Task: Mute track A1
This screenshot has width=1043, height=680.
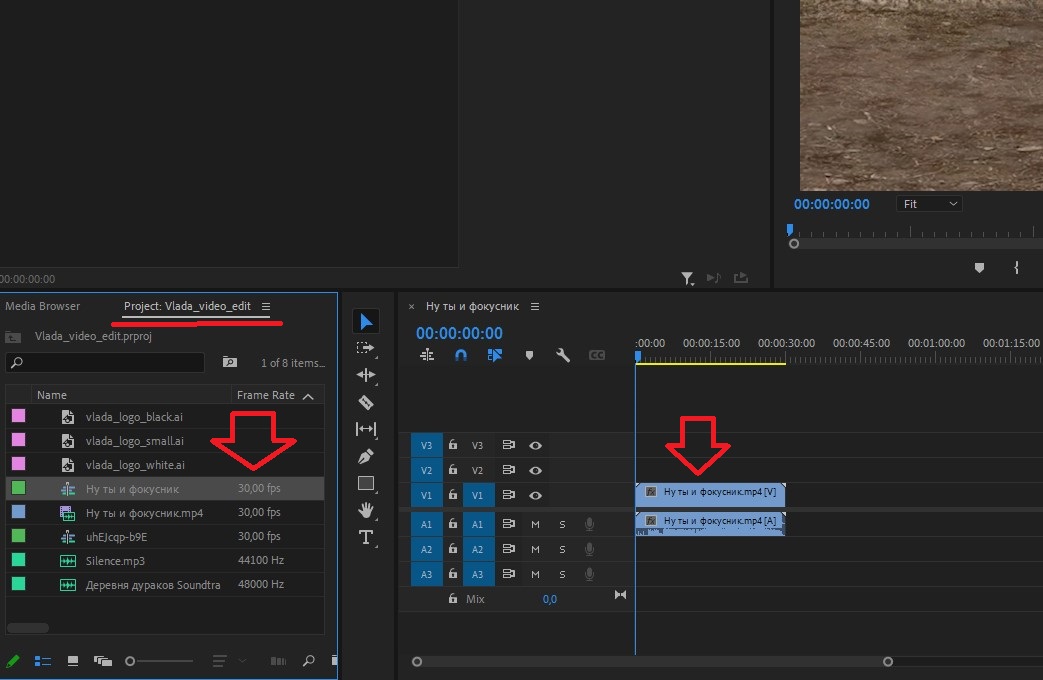Action: (x=535, y=524)
